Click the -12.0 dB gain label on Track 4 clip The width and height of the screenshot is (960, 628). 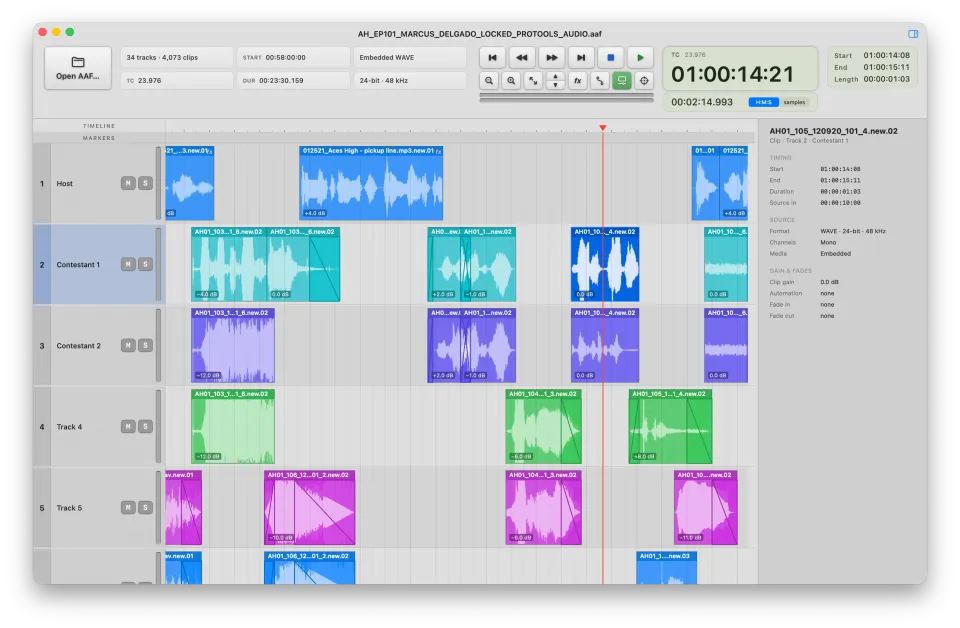(x=208, y=457)
